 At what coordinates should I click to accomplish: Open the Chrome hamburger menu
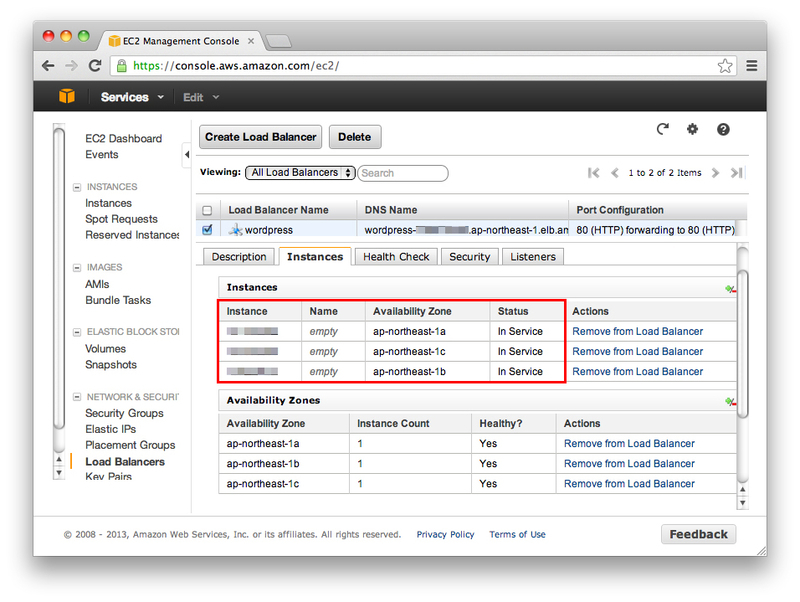[x=752, y=66]
